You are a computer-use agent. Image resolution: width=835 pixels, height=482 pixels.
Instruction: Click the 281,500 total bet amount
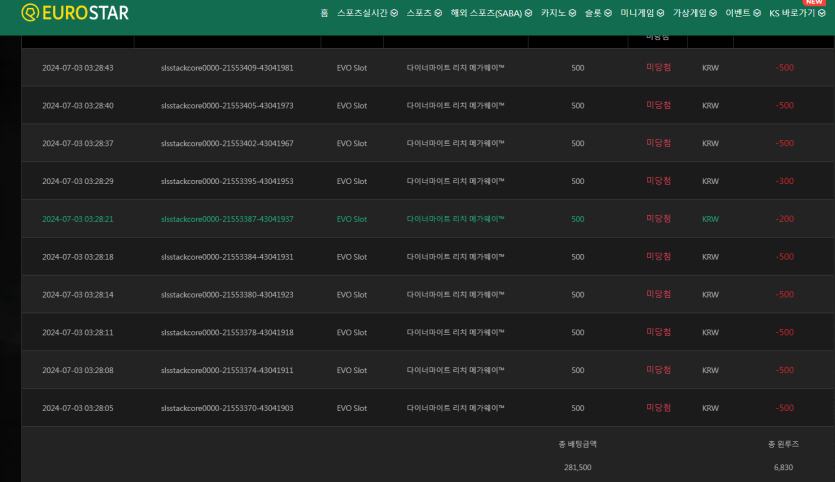577,467
